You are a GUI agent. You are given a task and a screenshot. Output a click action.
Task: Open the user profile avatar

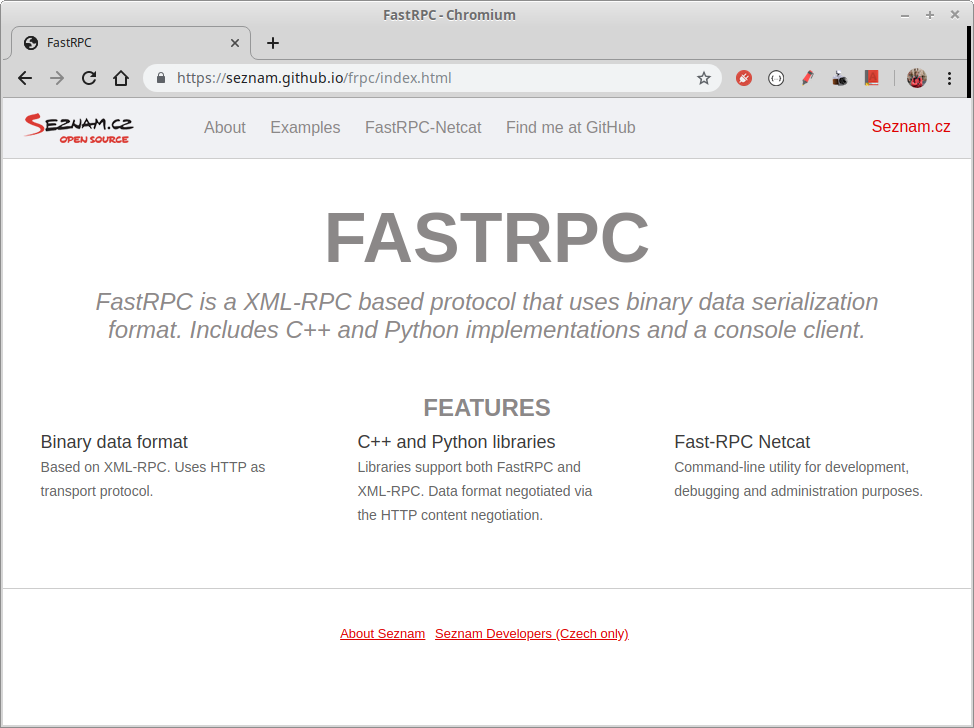coord(916,78)
